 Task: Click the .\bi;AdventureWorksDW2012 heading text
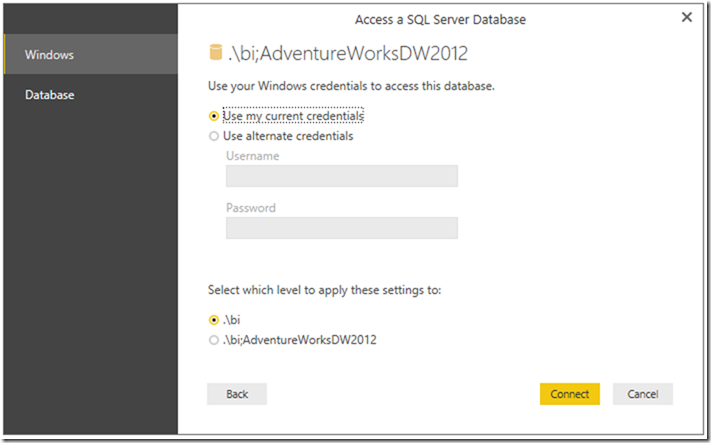(x=348, y=54)
